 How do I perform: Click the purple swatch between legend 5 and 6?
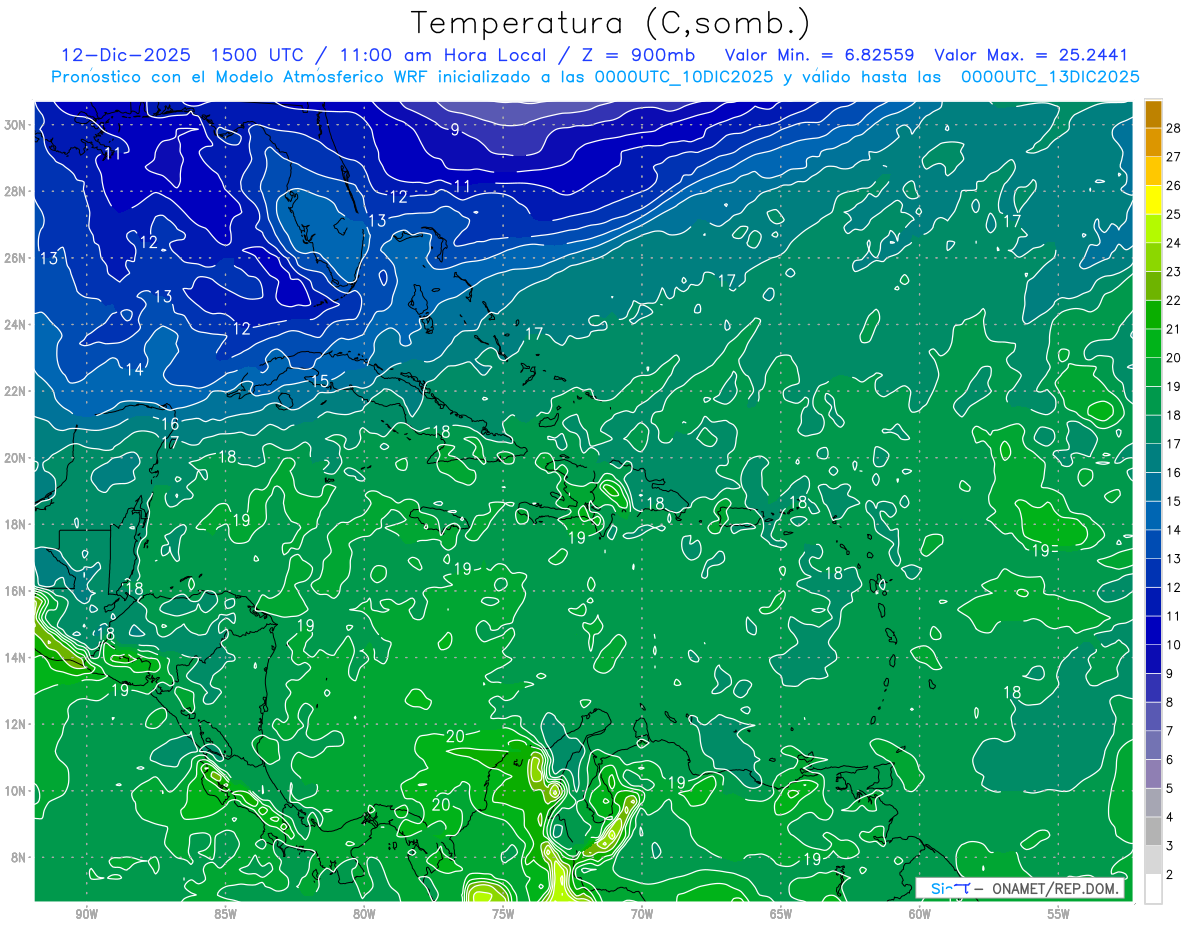pyautogui.click(x=1153, y=774)
